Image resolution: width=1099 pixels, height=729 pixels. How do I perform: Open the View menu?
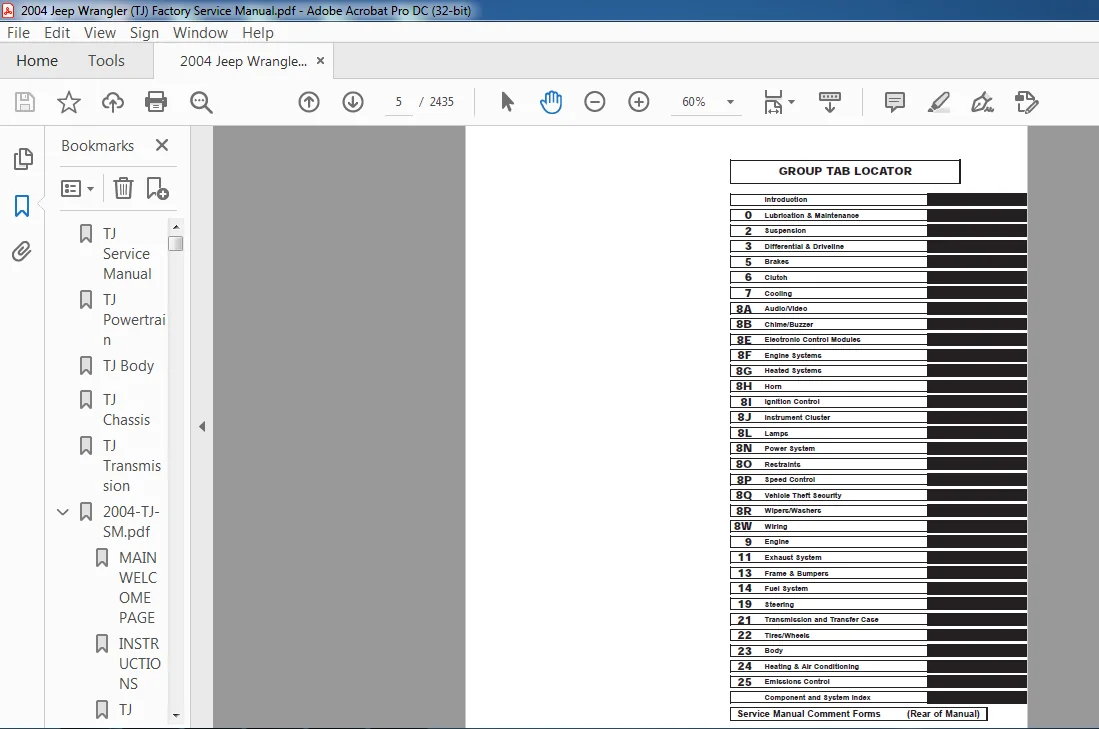coord(100,33)
